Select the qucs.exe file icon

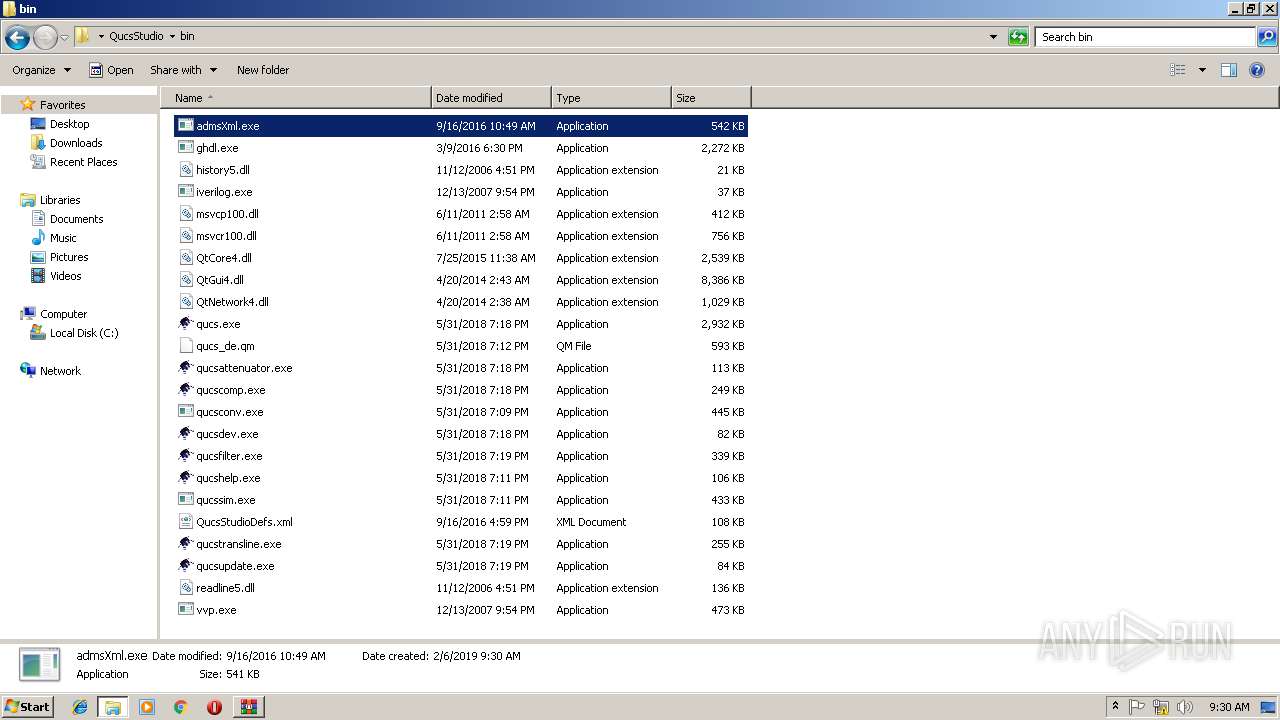pos(185,324)
